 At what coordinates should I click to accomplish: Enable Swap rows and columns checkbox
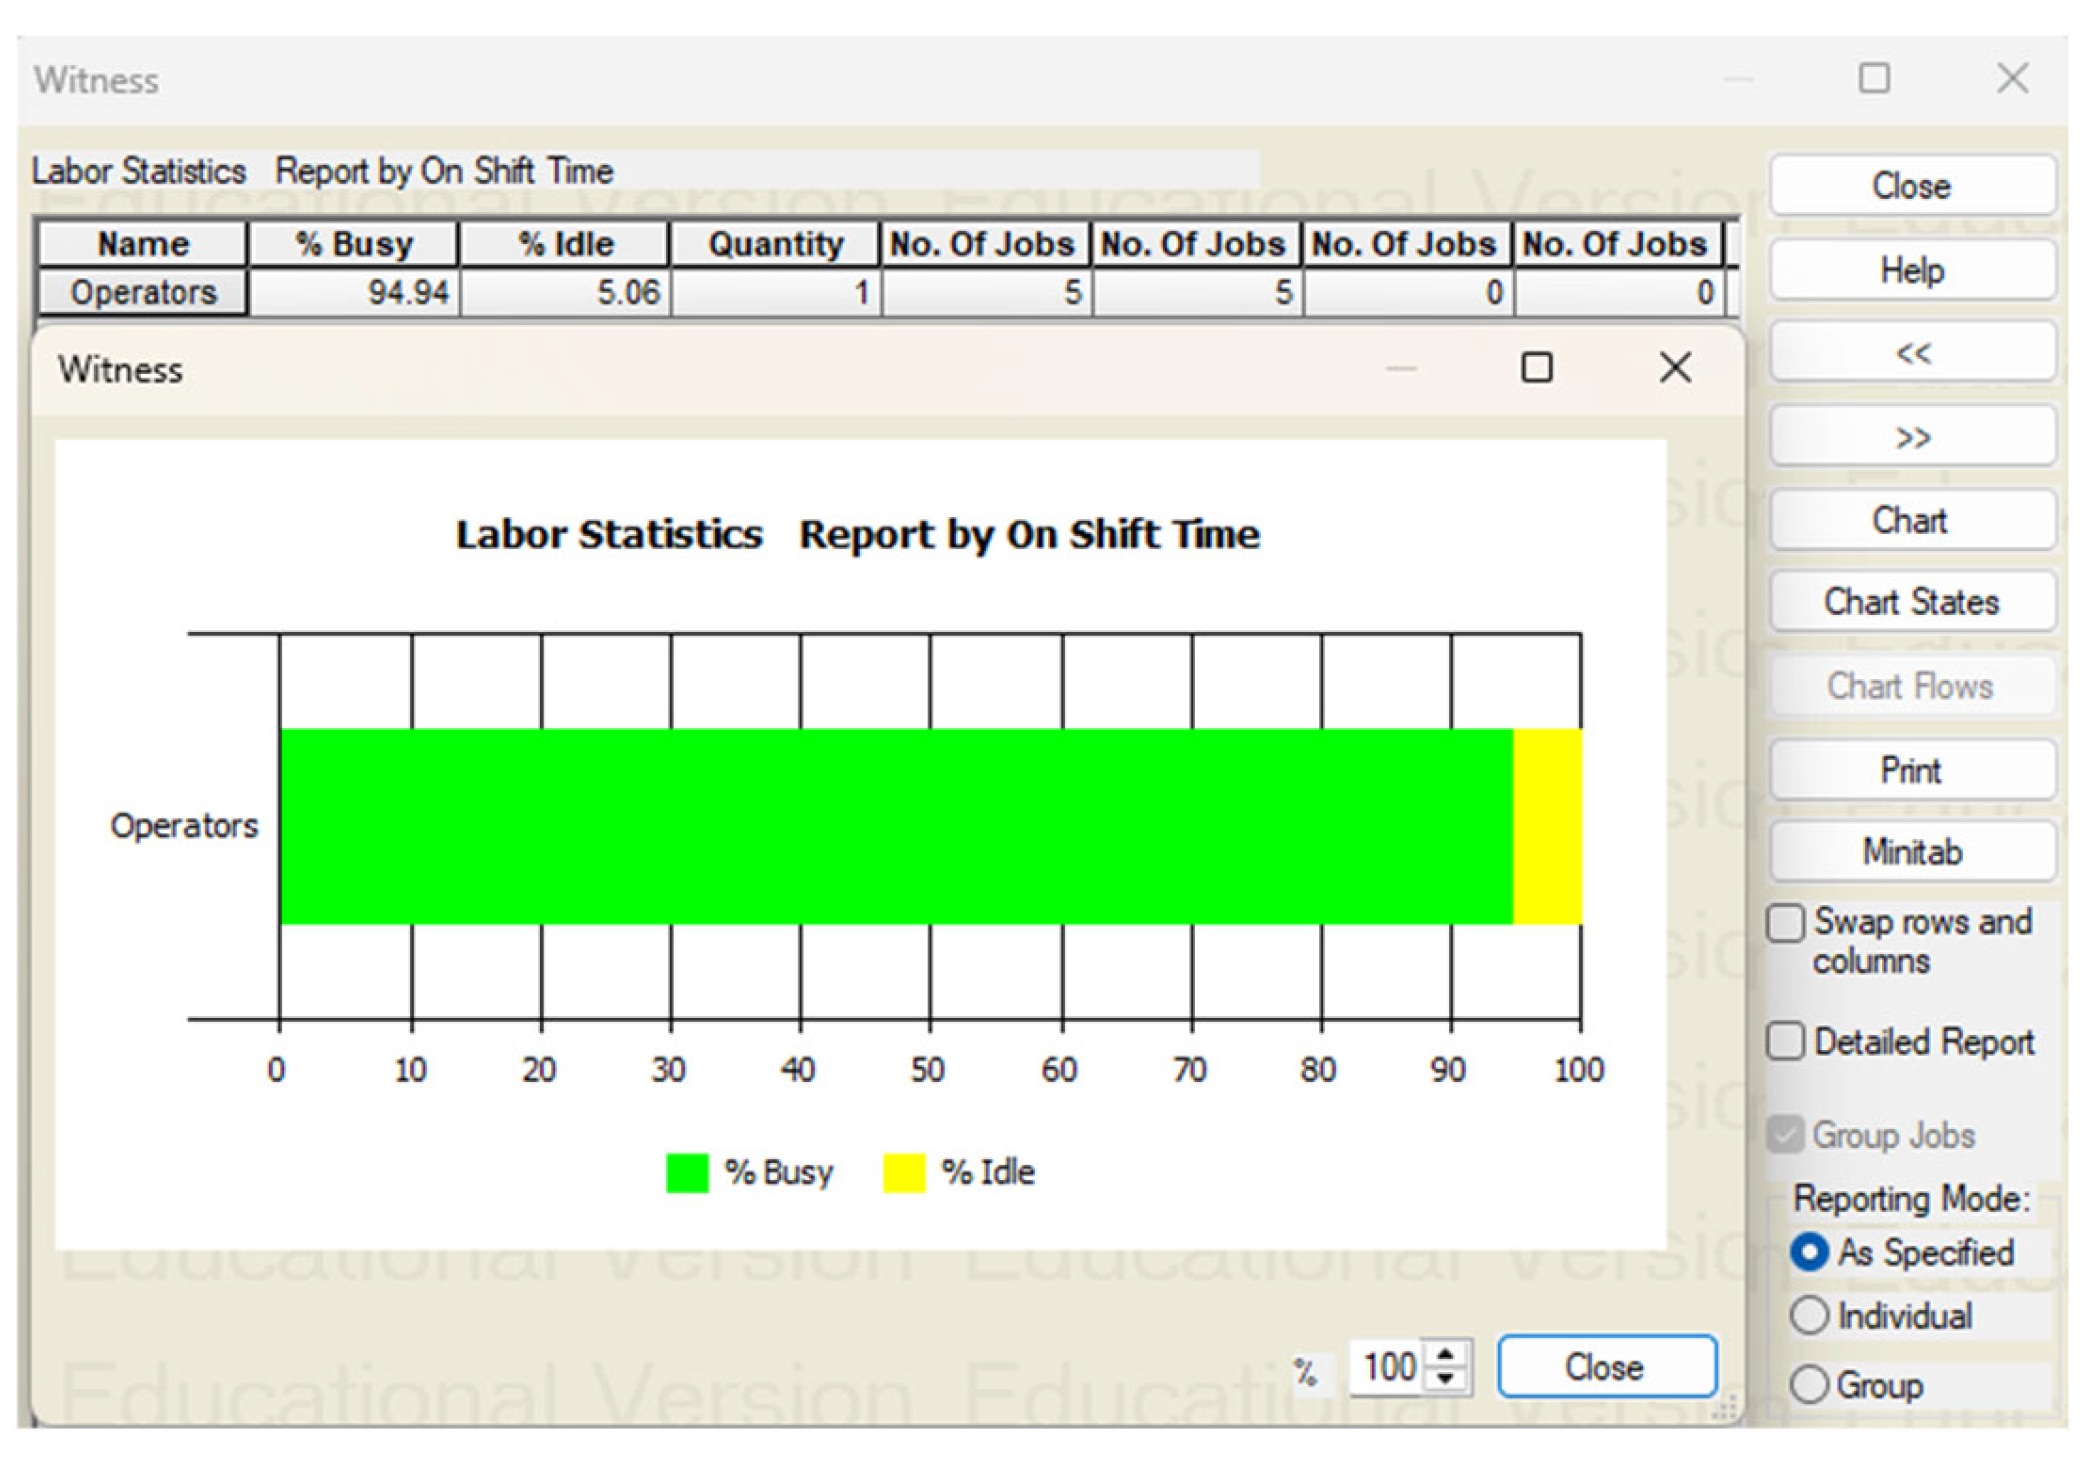pyautogui.click(x=1785, y=923)
